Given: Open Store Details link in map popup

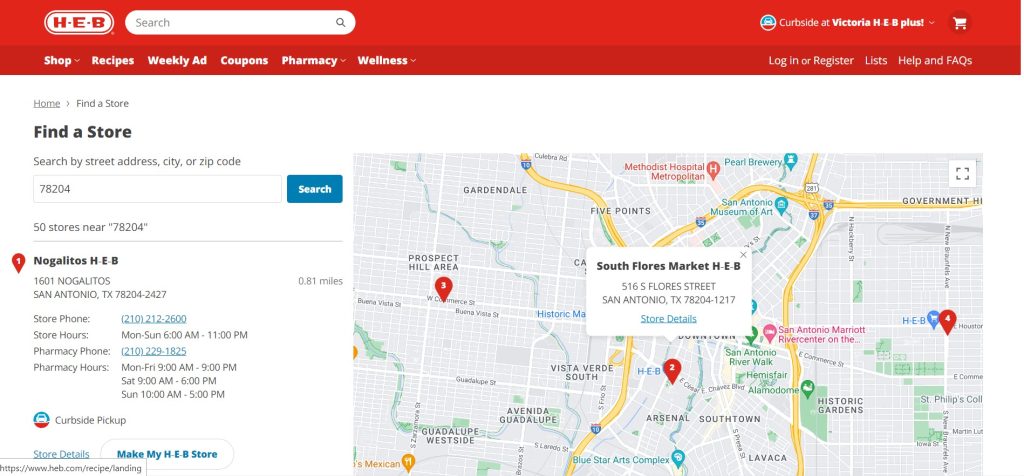Looking at the screenshot, I should [668, 319].
